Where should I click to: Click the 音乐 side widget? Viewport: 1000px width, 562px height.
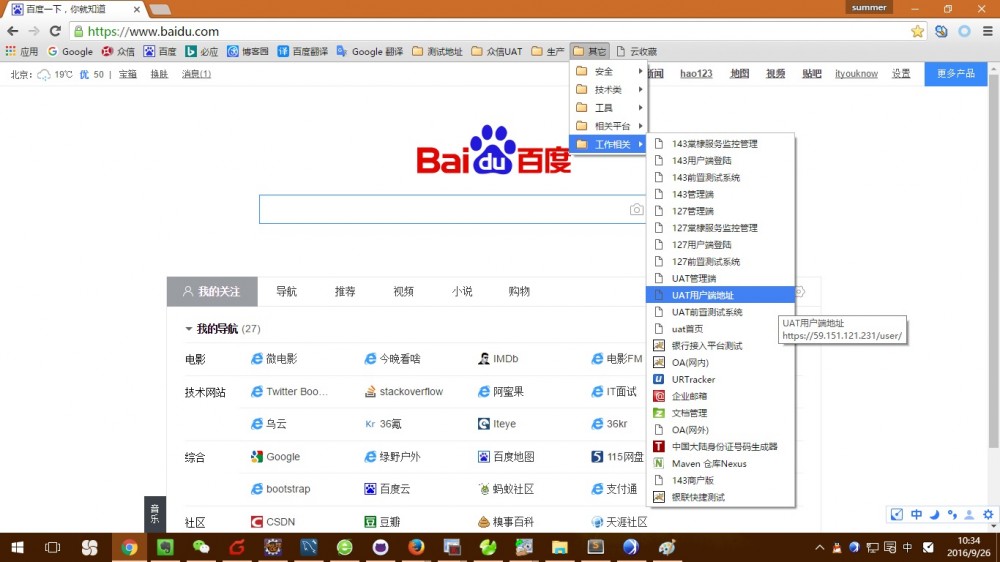pyautogui.click(x=155, y=514)
